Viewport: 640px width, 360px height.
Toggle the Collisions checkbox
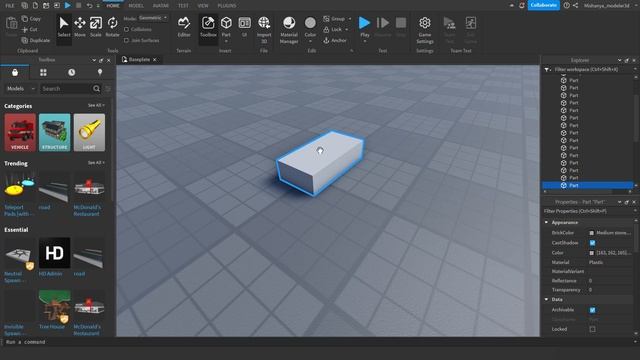click(x=127, y=29)
